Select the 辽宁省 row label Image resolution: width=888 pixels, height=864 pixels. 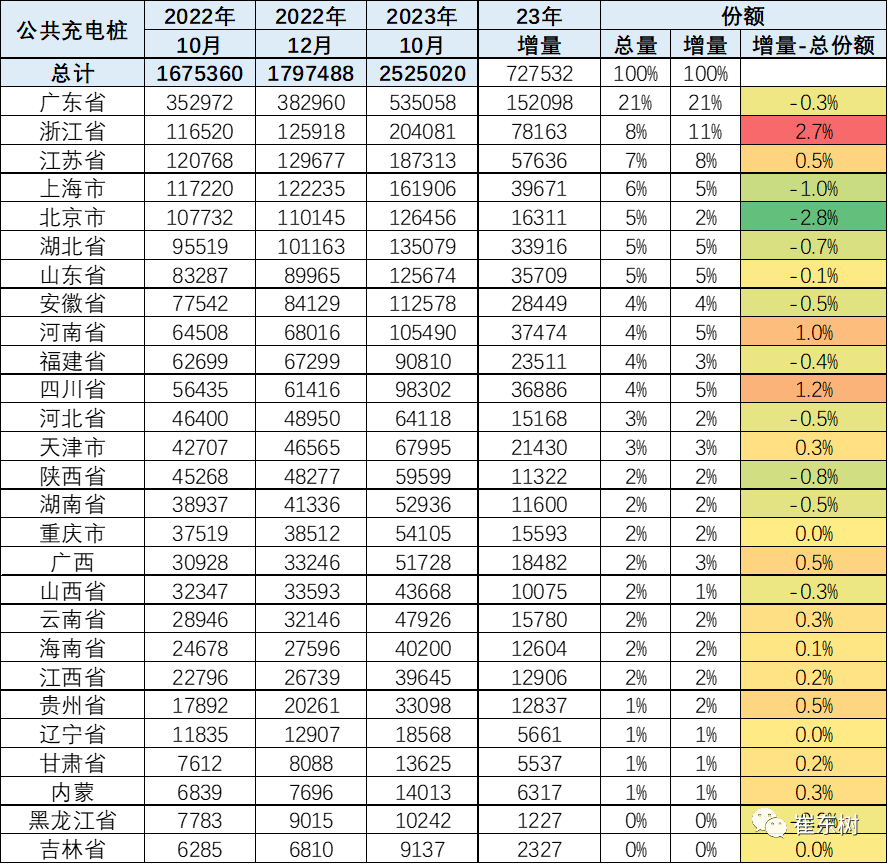click(x=72, y=734)
